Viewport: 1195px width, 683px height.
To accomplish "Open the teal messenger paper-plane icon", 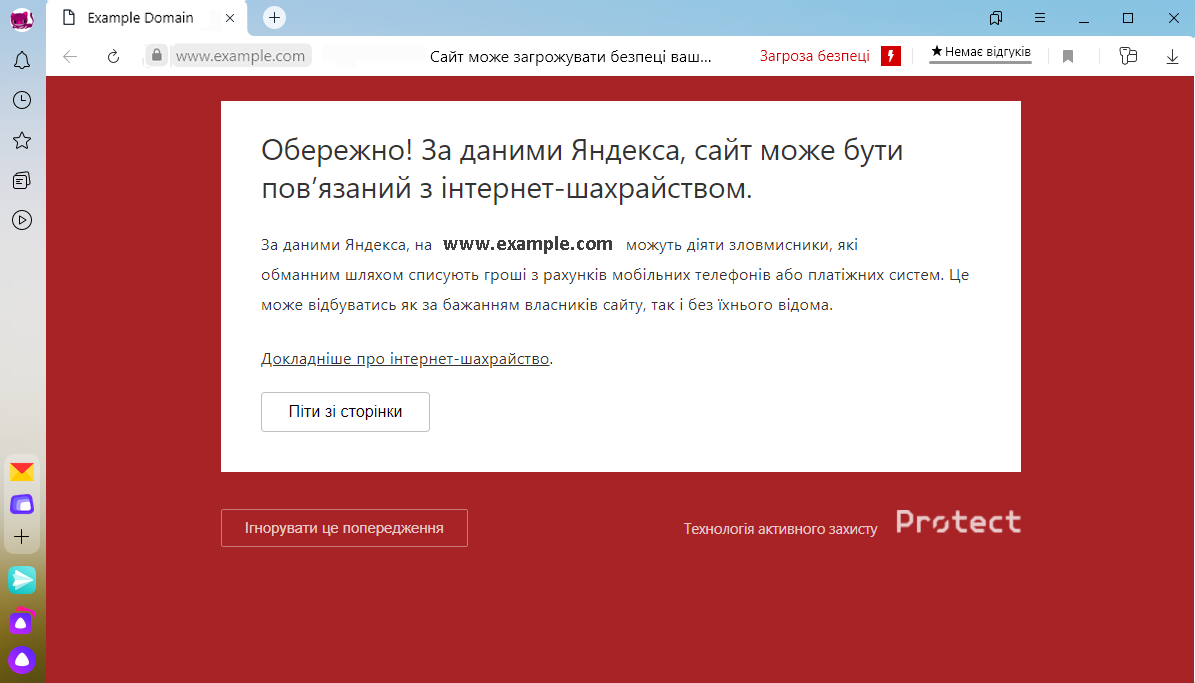I will click(22, 580).
